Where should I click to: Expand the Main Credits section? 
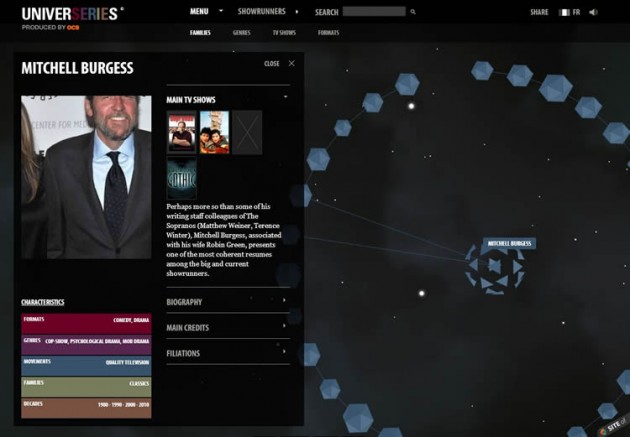tap(228, 327)
